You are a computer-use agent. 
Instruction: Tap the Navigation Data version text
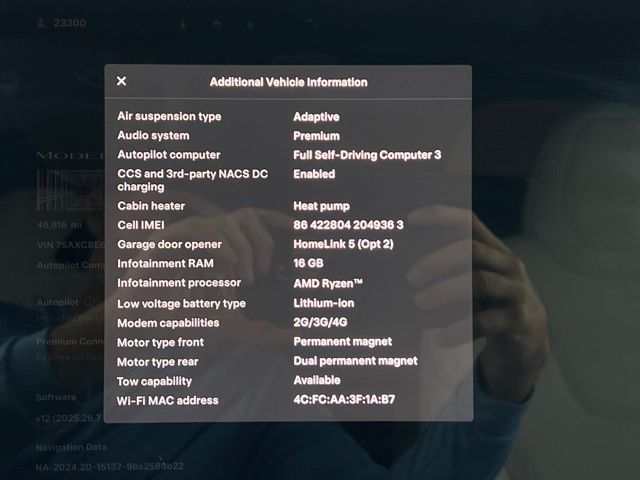110,466
